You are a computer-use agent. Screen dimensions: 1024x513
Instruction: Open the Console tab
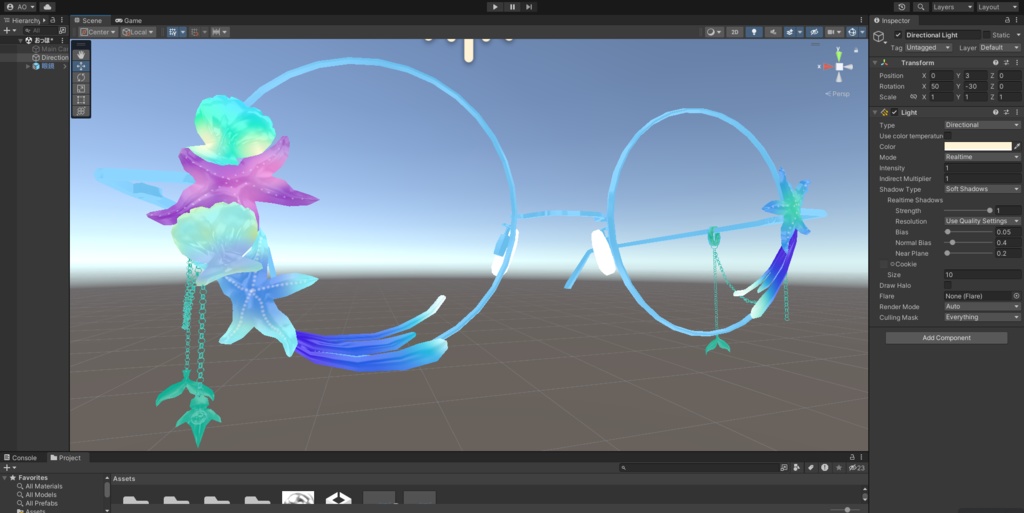[21, 458]
